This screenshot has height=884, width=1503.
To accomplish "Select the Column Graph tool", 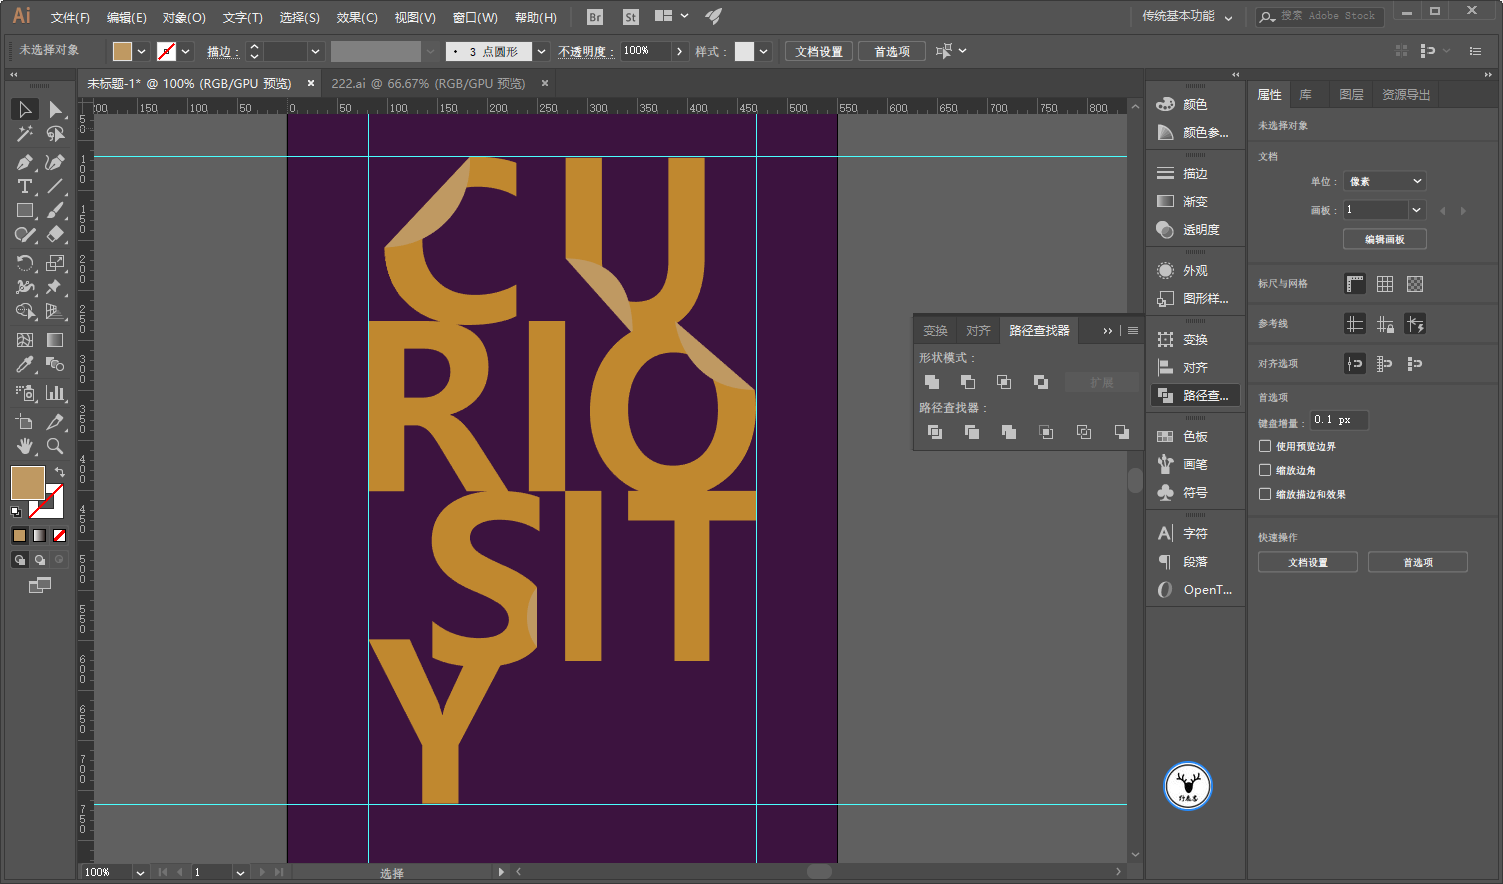I will [x=55, y=393].
